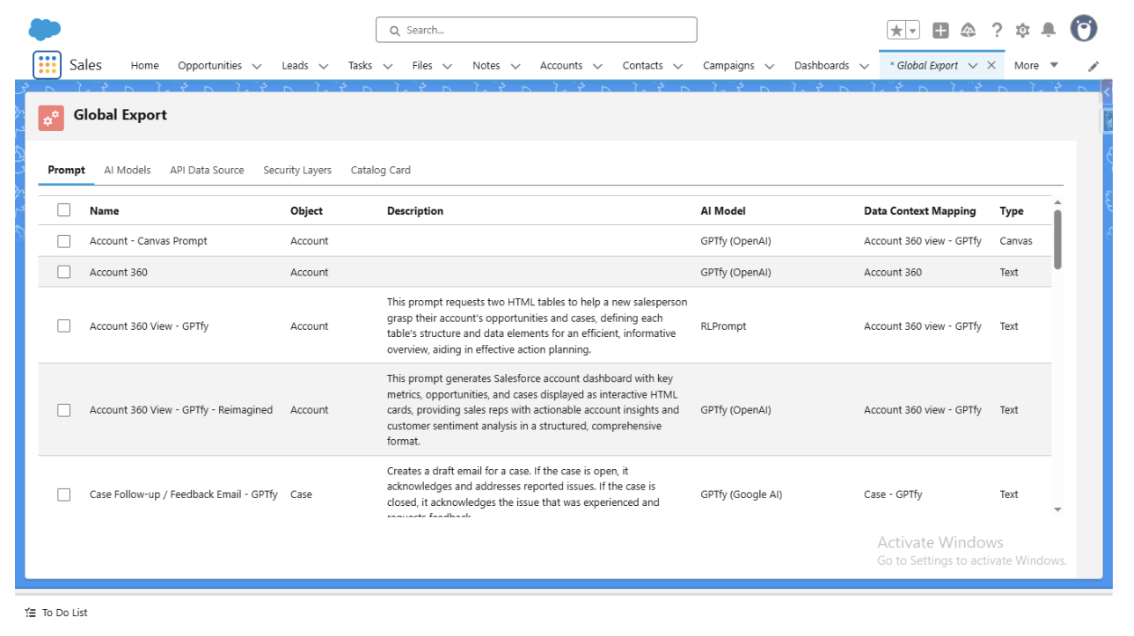Open the Help question mark icon
The width and height of the screenshot is (1134, 636).
click(997, 30)
